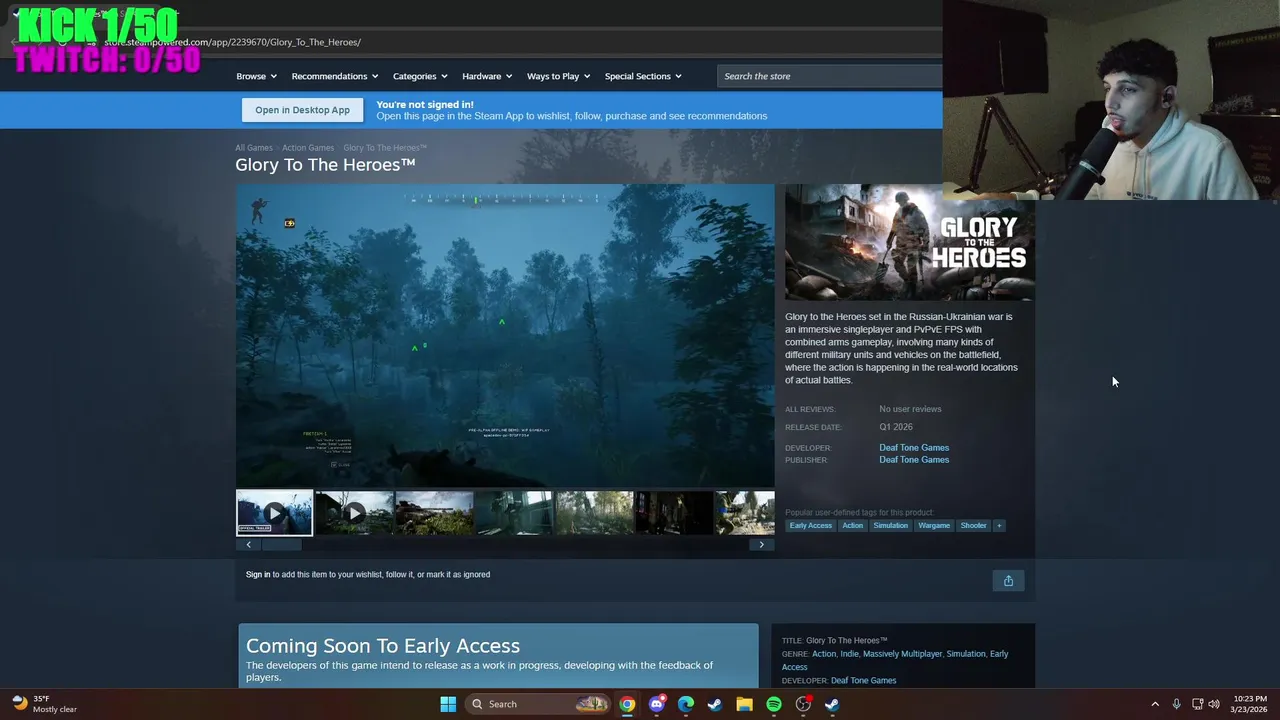Open Microsoft Edge from the taskbar
This screenshot has height=720, width=1280.
pos(686,704)
